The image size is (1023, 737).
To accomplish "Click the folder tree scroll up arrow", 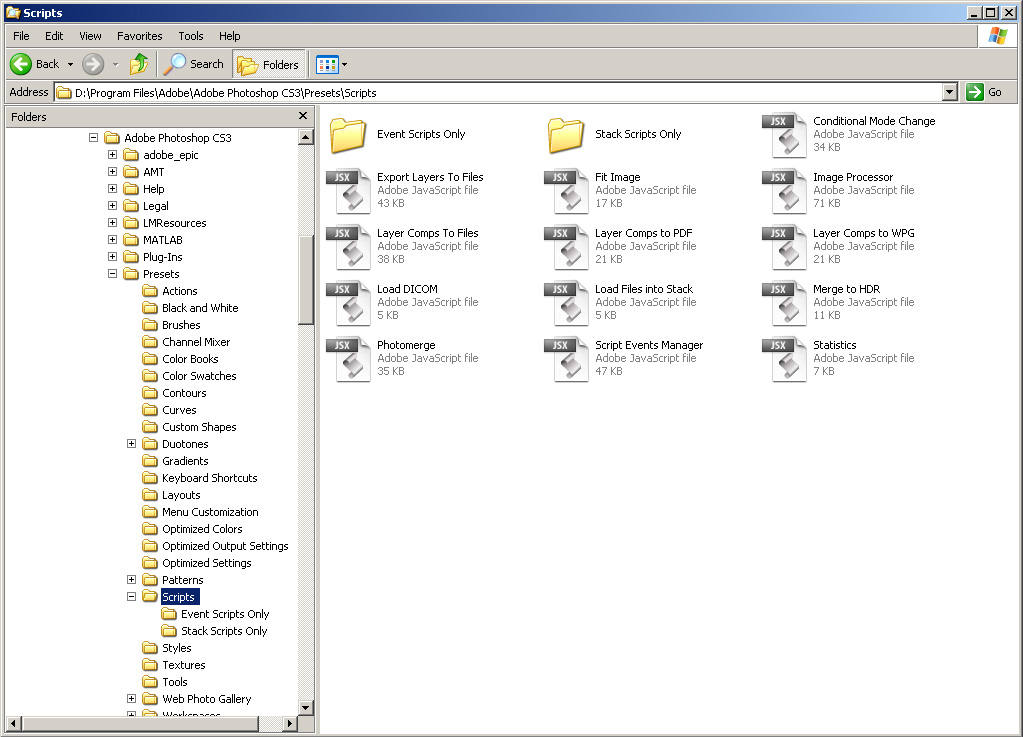I will click(x=305, y=137).
